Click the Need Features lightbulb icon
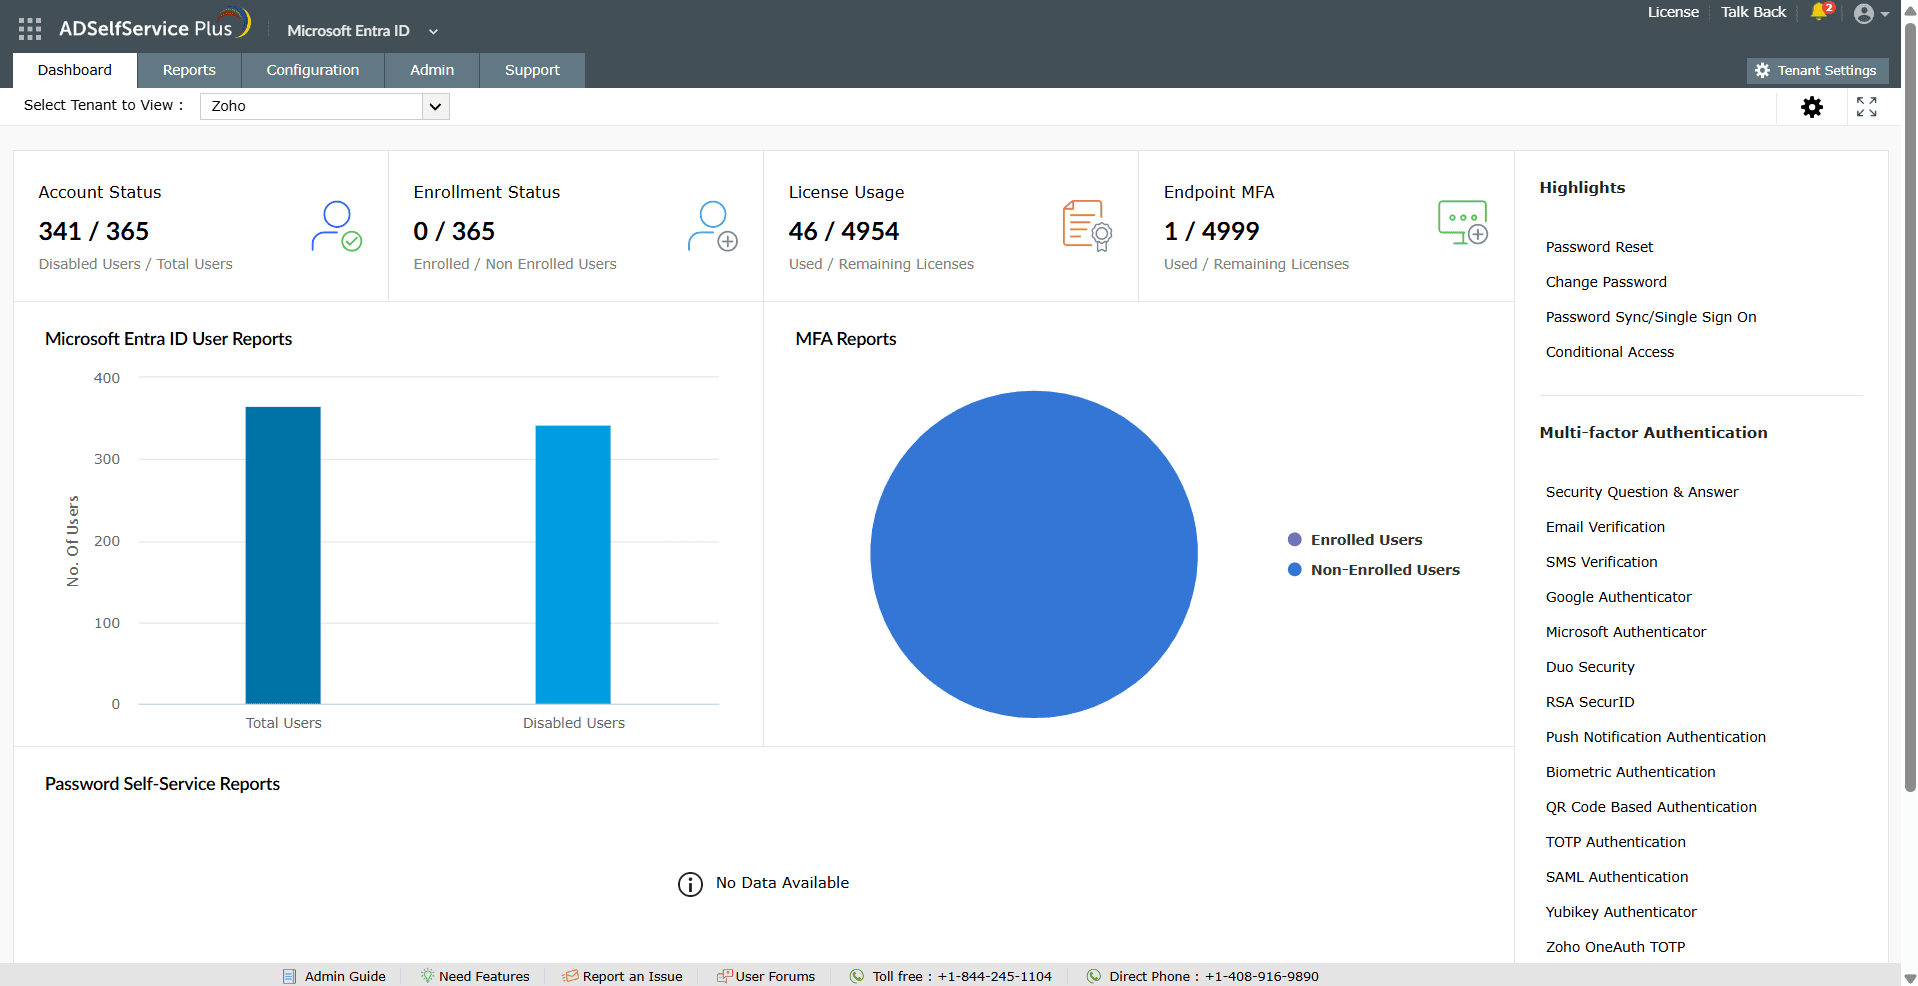 427,975
